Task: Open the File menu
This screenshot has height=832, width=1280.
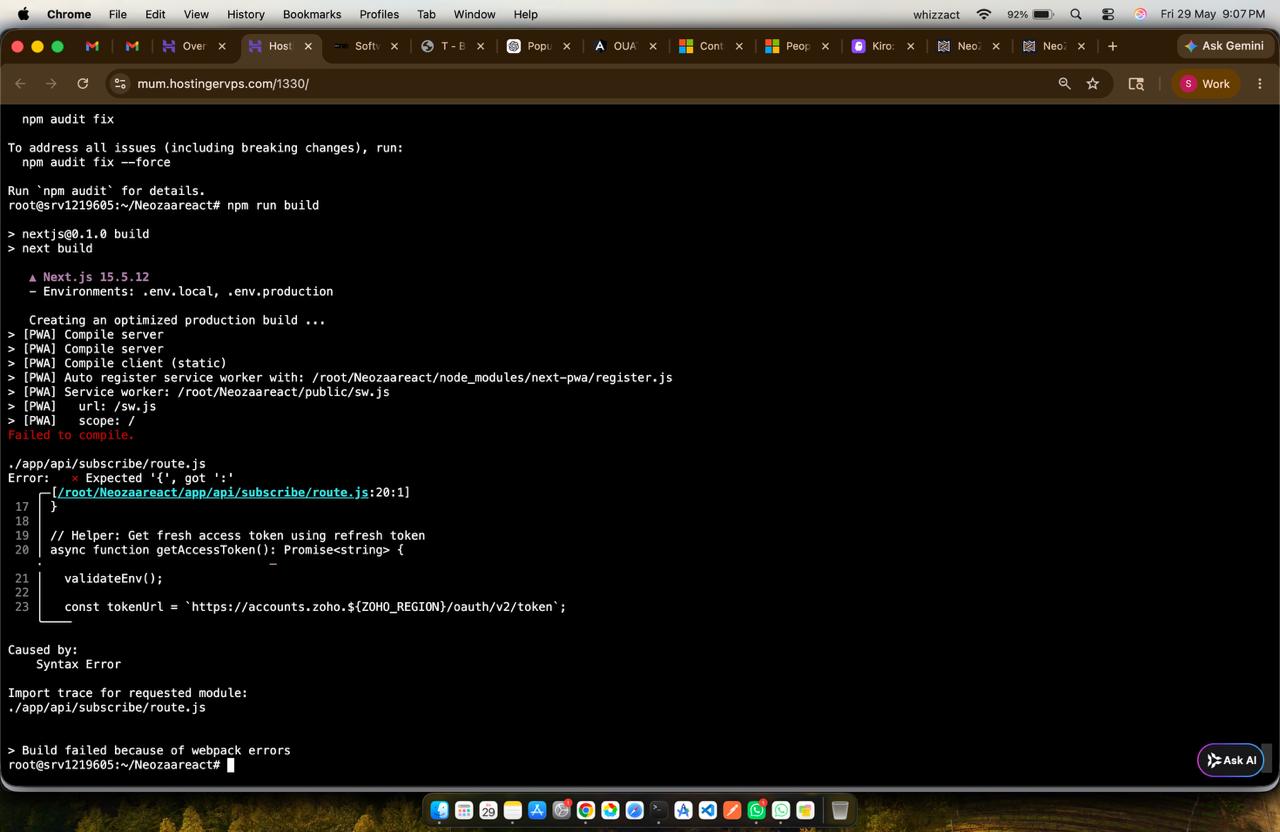Action: (x=118, y=14)
